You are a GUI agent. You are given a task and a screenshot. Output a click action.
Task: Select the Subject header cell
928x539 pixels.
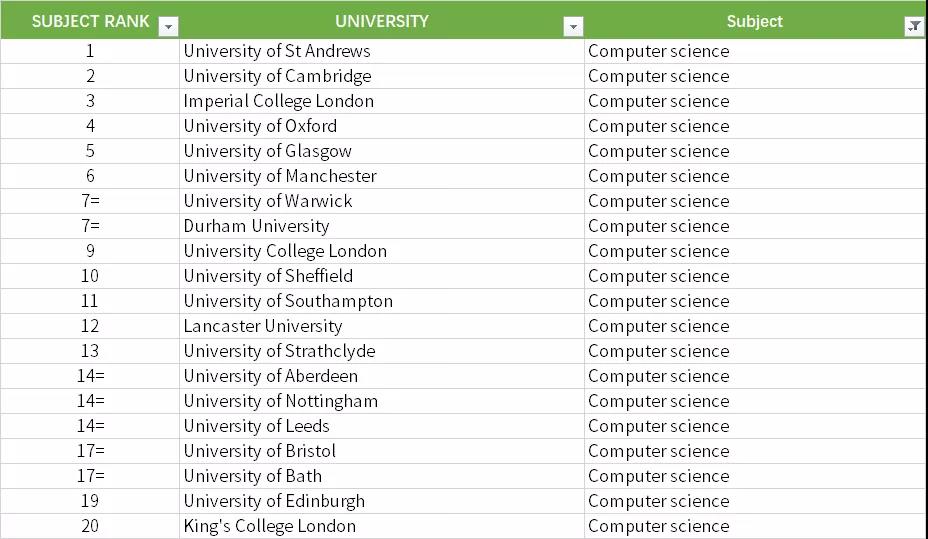pyautogui.click(x=754, y=21)
